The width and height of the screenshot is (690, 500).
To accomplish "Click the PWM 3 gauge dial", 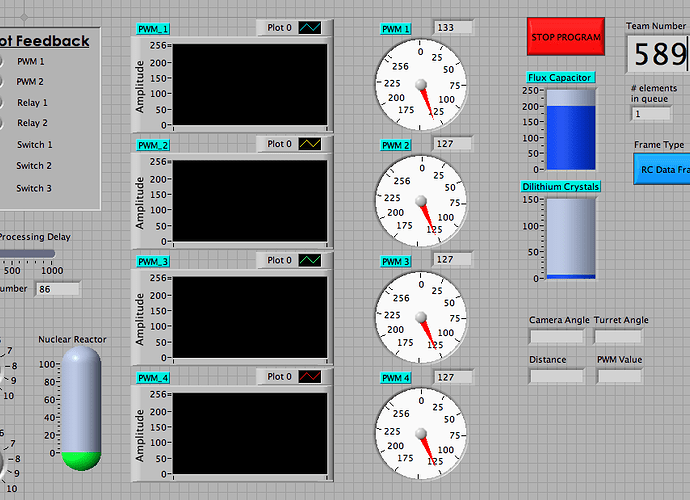I will [421, 317].
